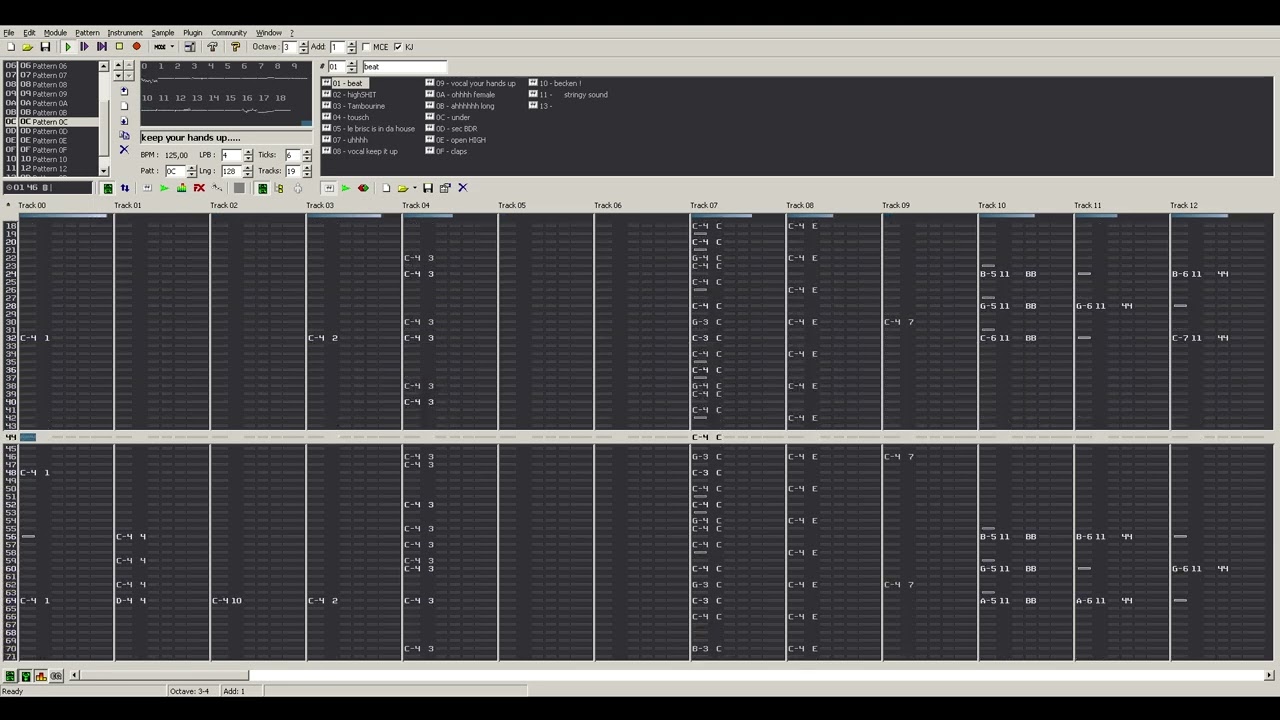Open the MIDI dropdown in the main toolbar

172,47
